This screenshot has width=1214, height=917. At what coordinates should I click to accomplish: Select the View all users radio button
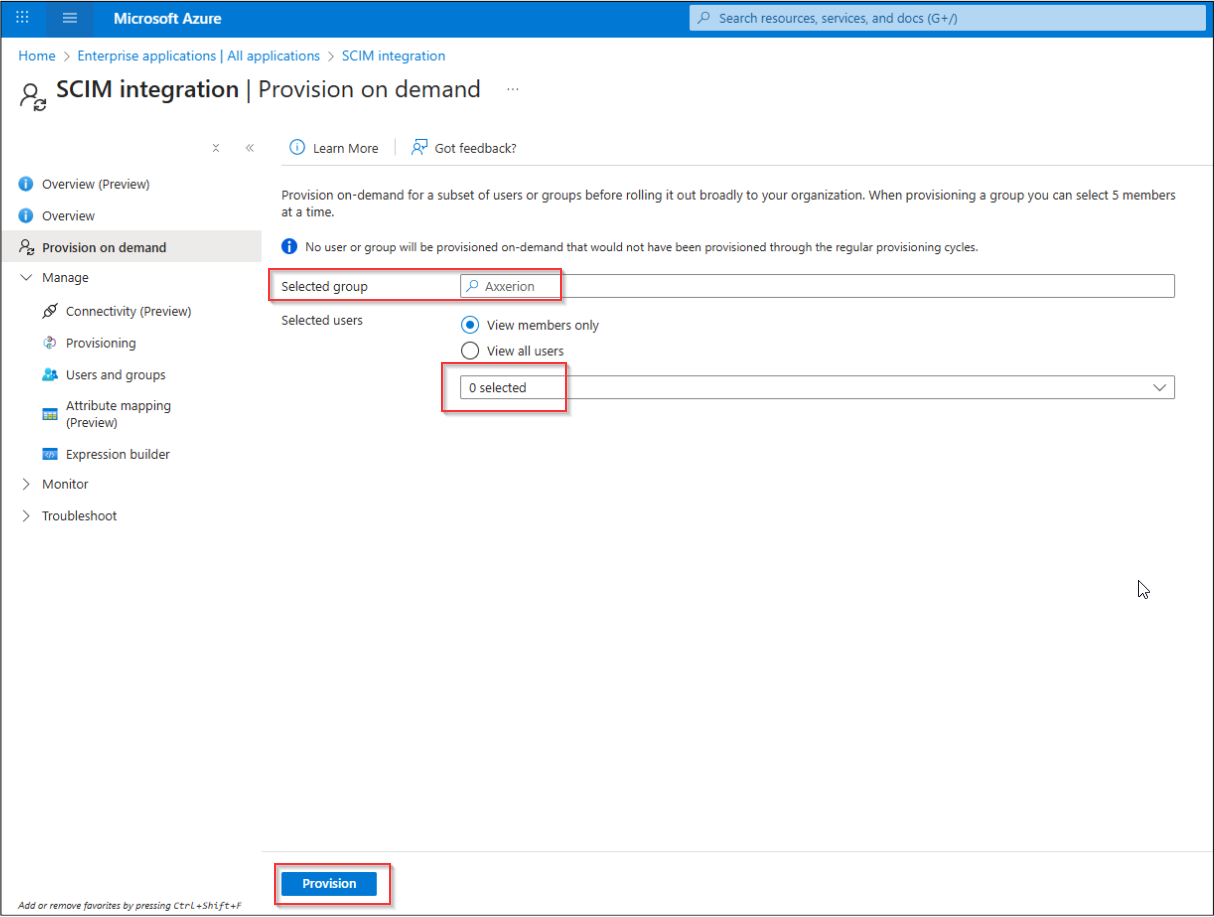470,351
